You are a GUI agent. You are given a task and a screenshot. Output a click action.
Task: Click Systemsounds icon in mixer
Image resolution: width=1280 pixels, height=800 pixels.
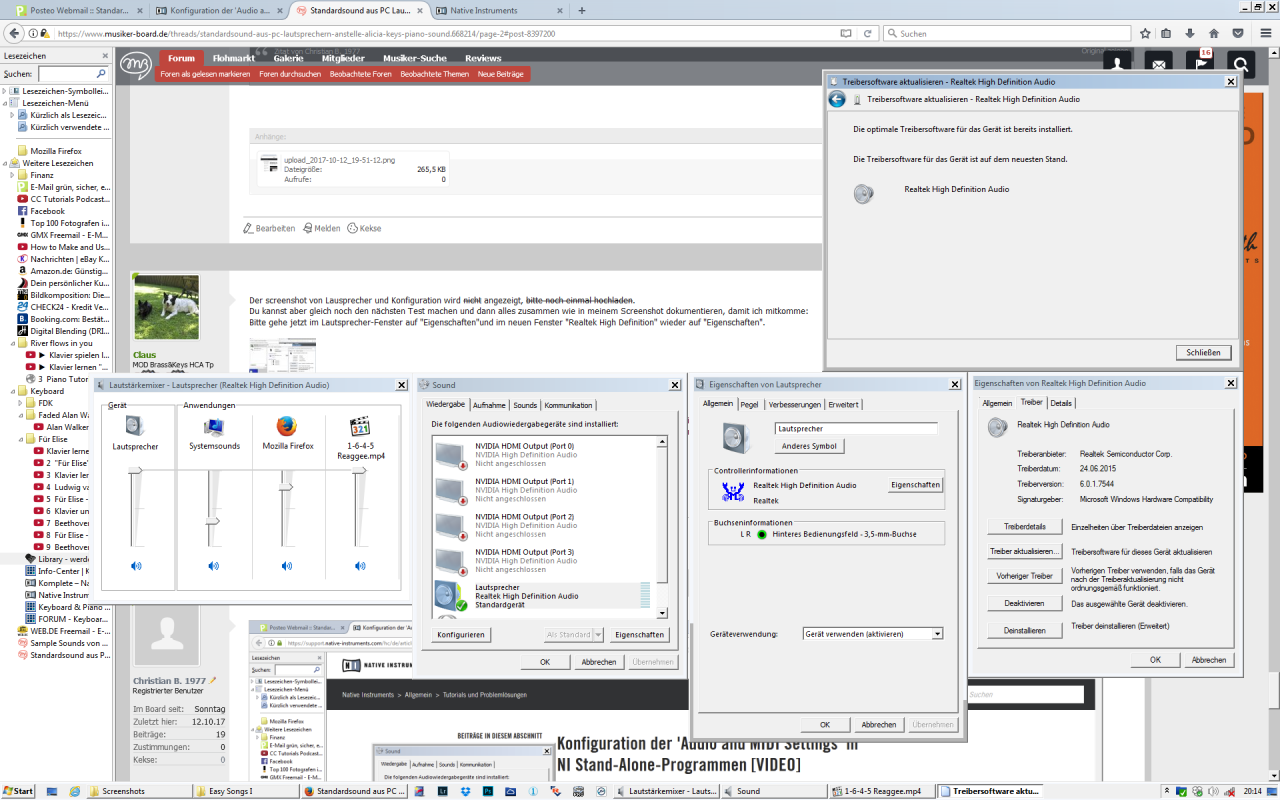tap(213, 426)
